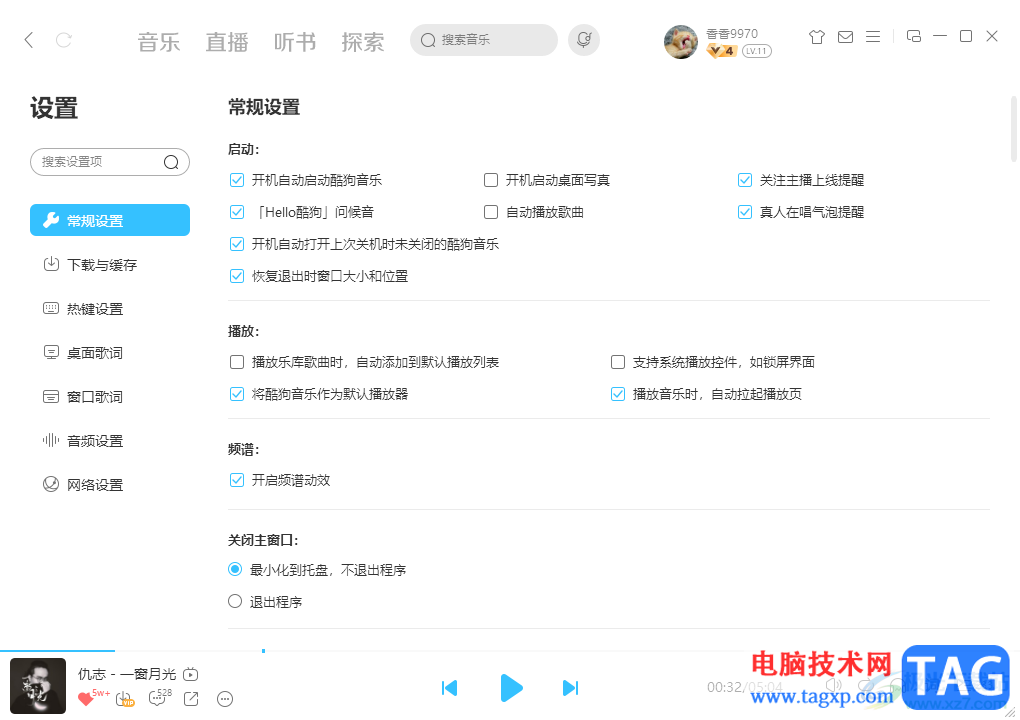Screen dimensions: 1020x720
Task: Toggle 关注主播上线提醒 checkbox
Action: coord(745,180)
